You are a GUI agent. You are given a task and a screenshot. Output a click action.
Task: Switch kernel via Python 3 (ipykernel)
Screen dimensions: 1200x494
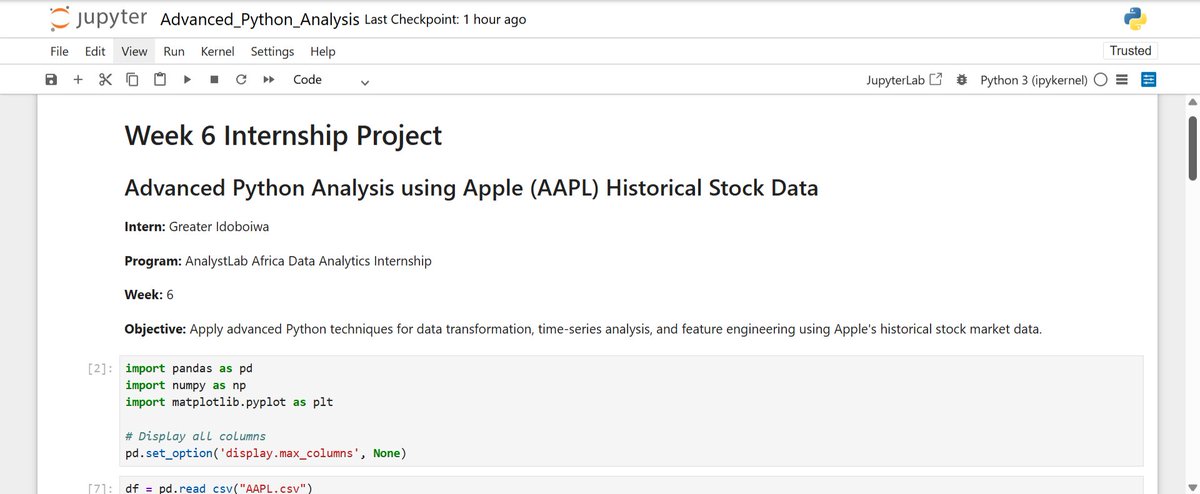click(x=1034, y=79)
